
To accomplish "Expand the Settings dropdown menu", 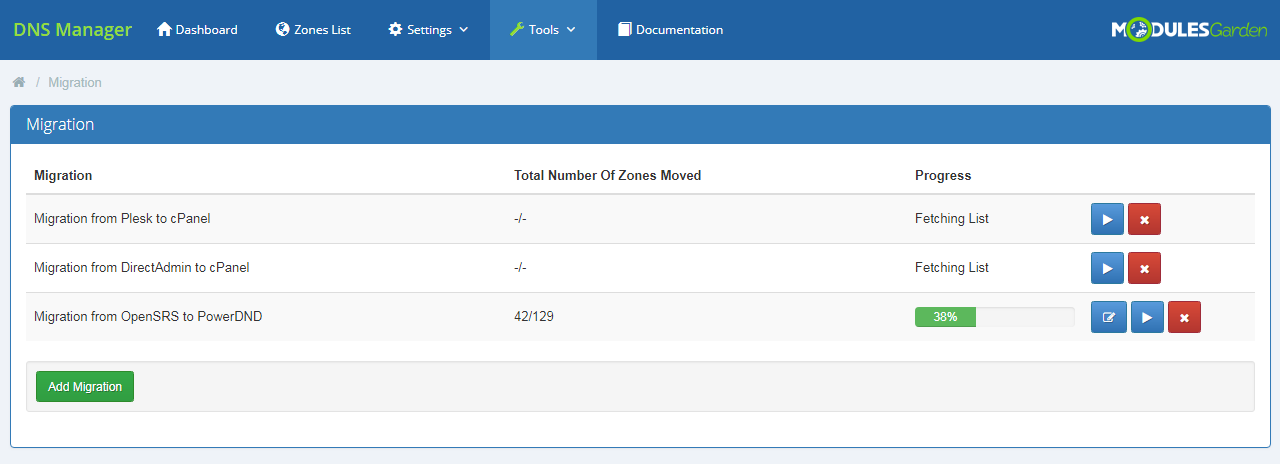I will [x=428, y=30].
